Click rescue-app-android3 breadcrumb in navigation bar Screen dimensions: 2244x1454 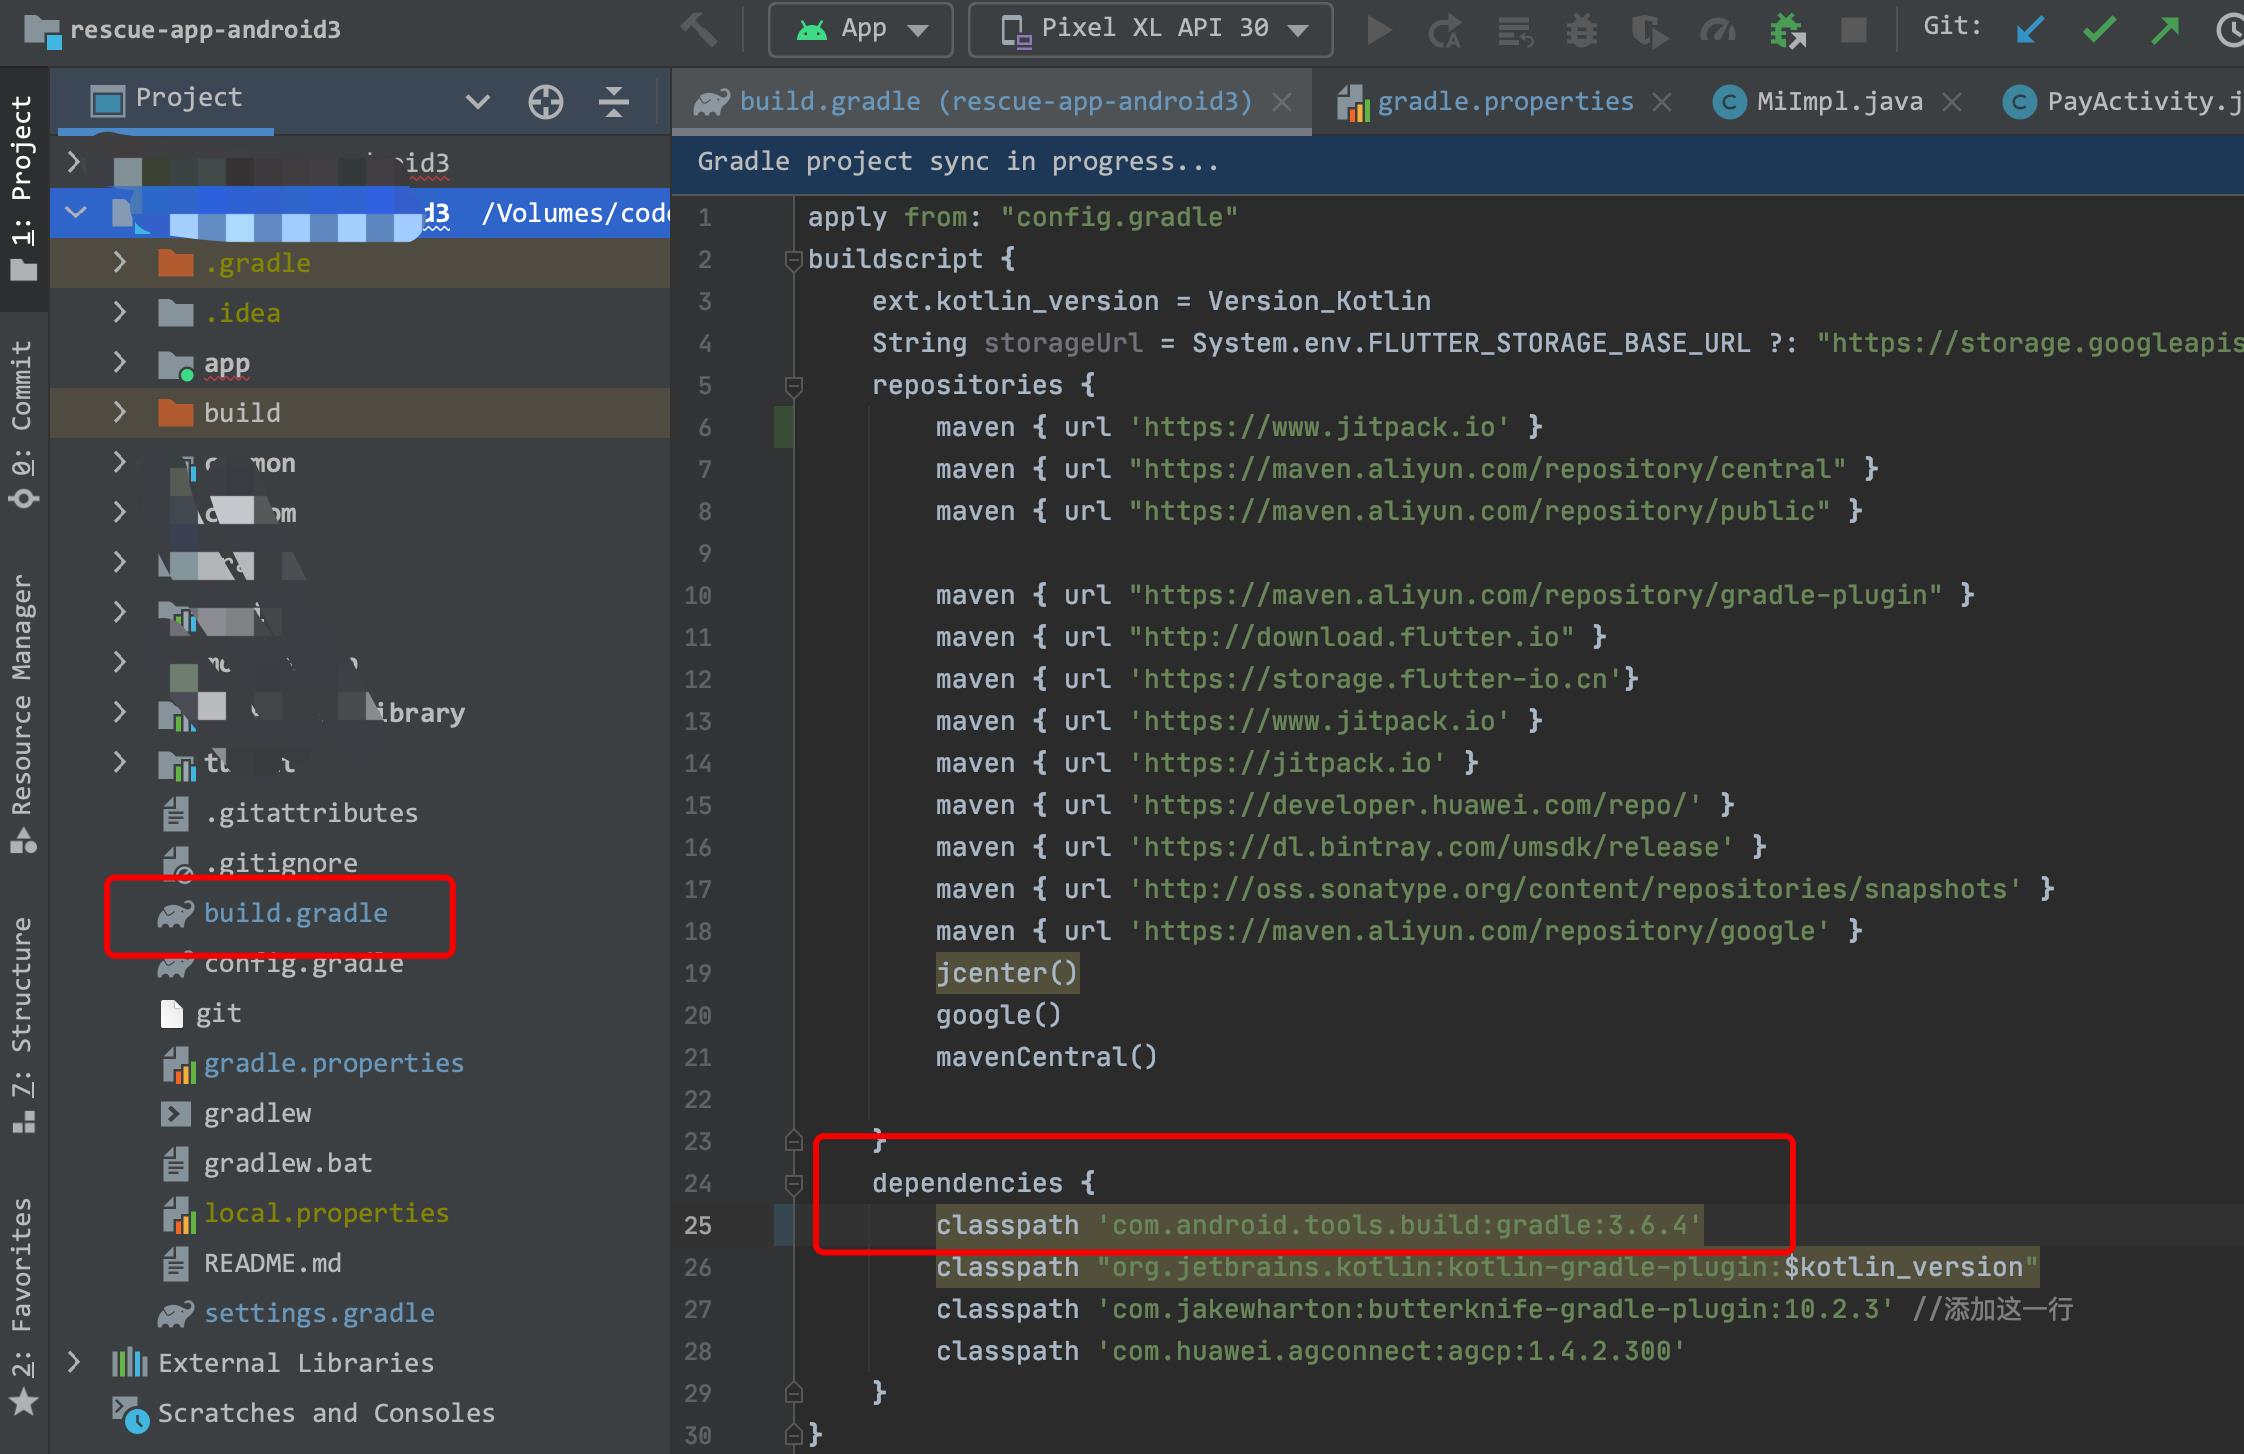[x=183, y=29]
